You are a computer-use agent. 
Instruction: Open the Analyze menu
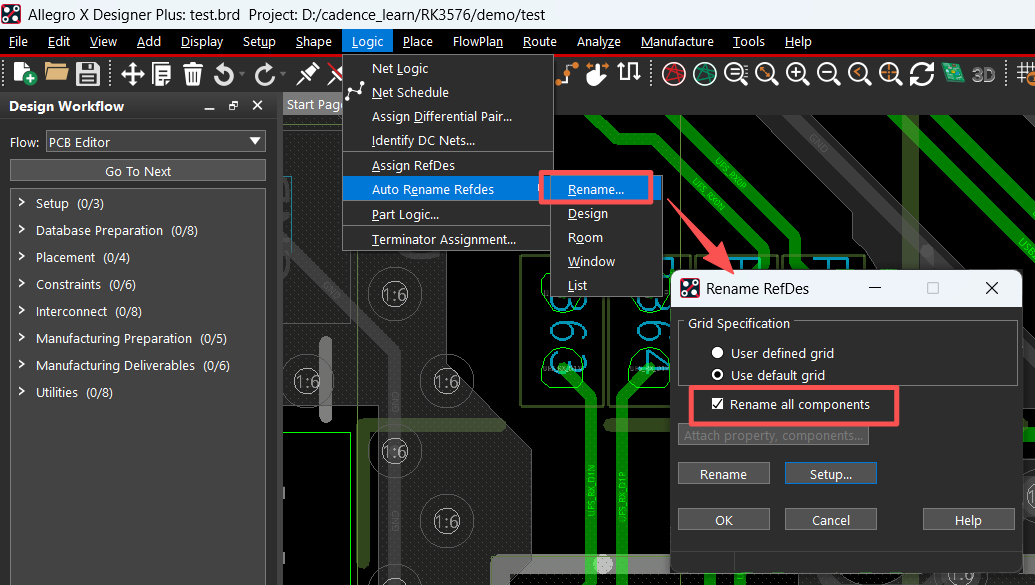(598, 42)
